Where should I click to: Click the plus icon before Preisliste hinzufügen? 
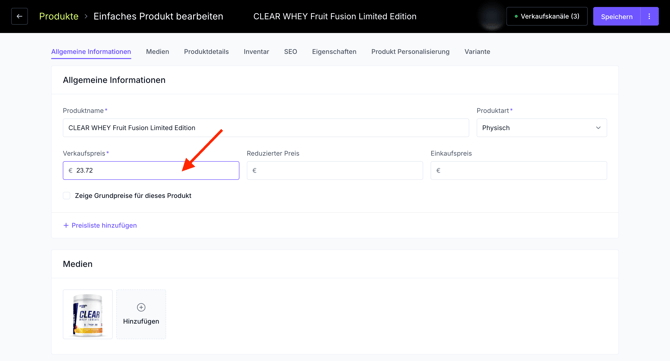(x=66, y=226)
